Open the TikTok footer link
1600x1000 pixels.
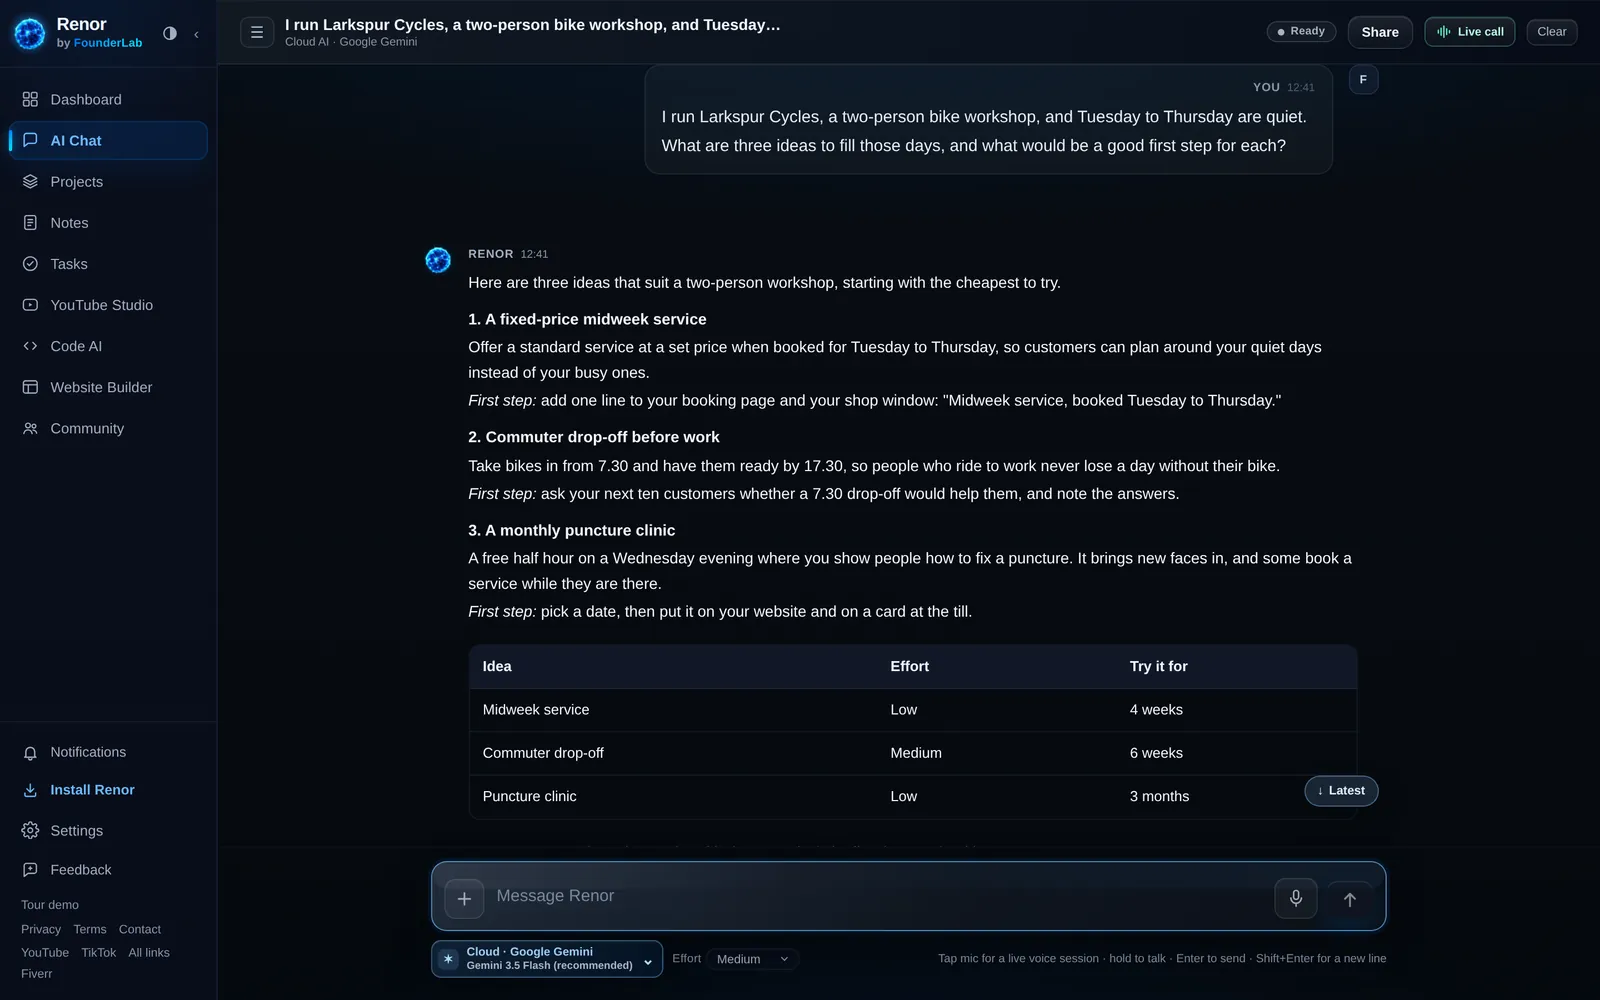[x=99, y=953]
